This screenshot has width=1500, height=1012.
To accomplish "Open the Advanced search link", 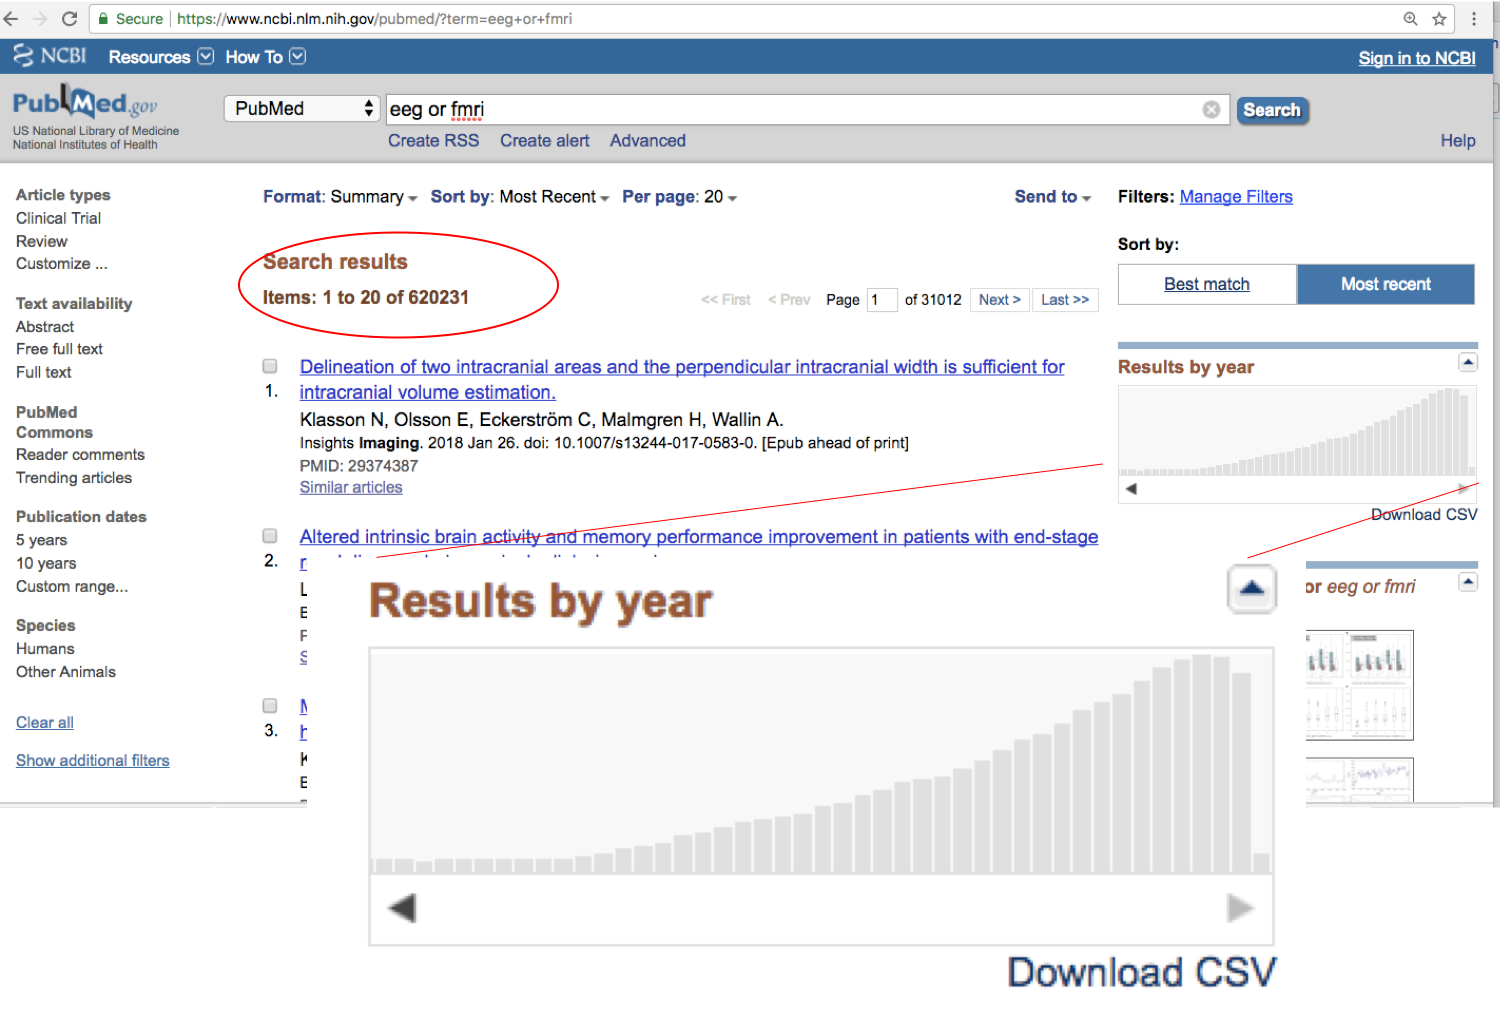I will coord(648,141).
